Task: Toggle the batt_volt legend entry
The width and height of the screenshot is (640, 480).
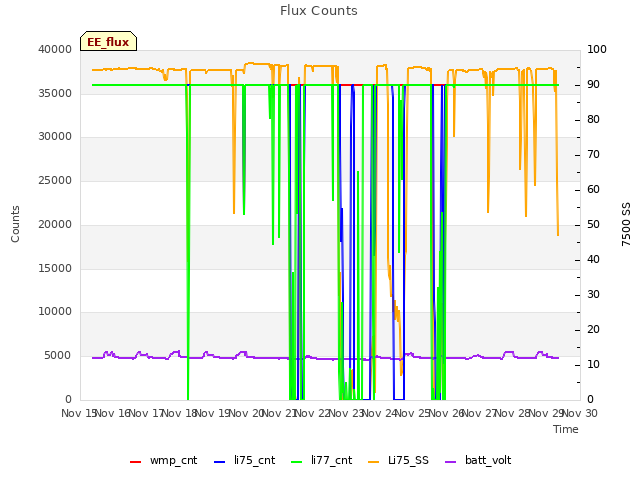Action: click(x=478, y=460)
